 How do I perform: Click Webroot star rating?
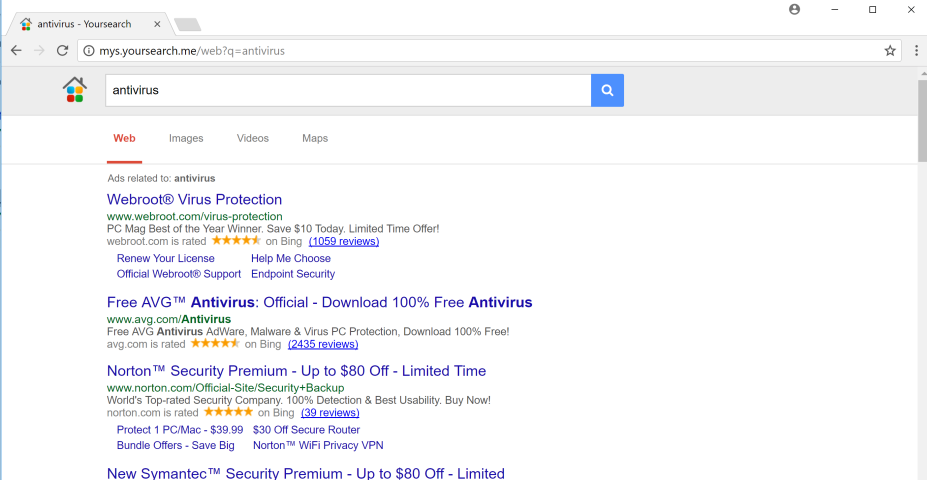coord(236,241)
